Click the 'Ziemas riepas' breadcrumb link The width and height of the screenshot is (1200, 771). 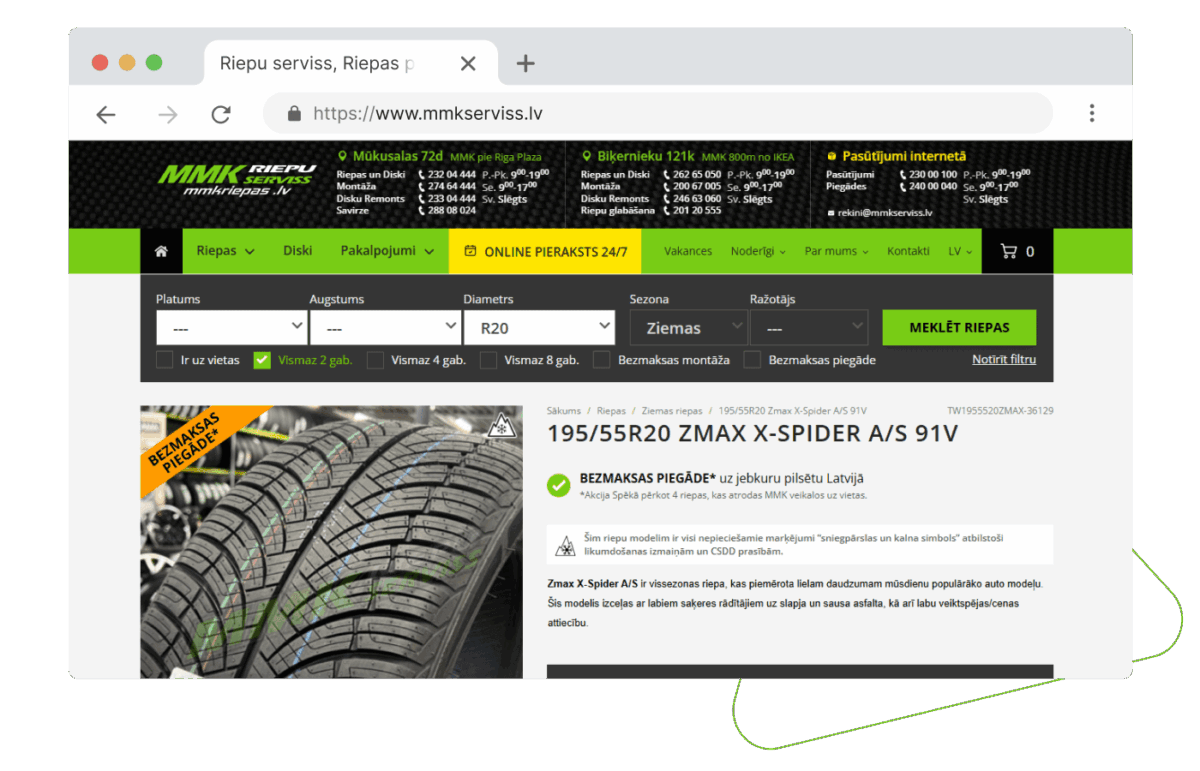670,411
